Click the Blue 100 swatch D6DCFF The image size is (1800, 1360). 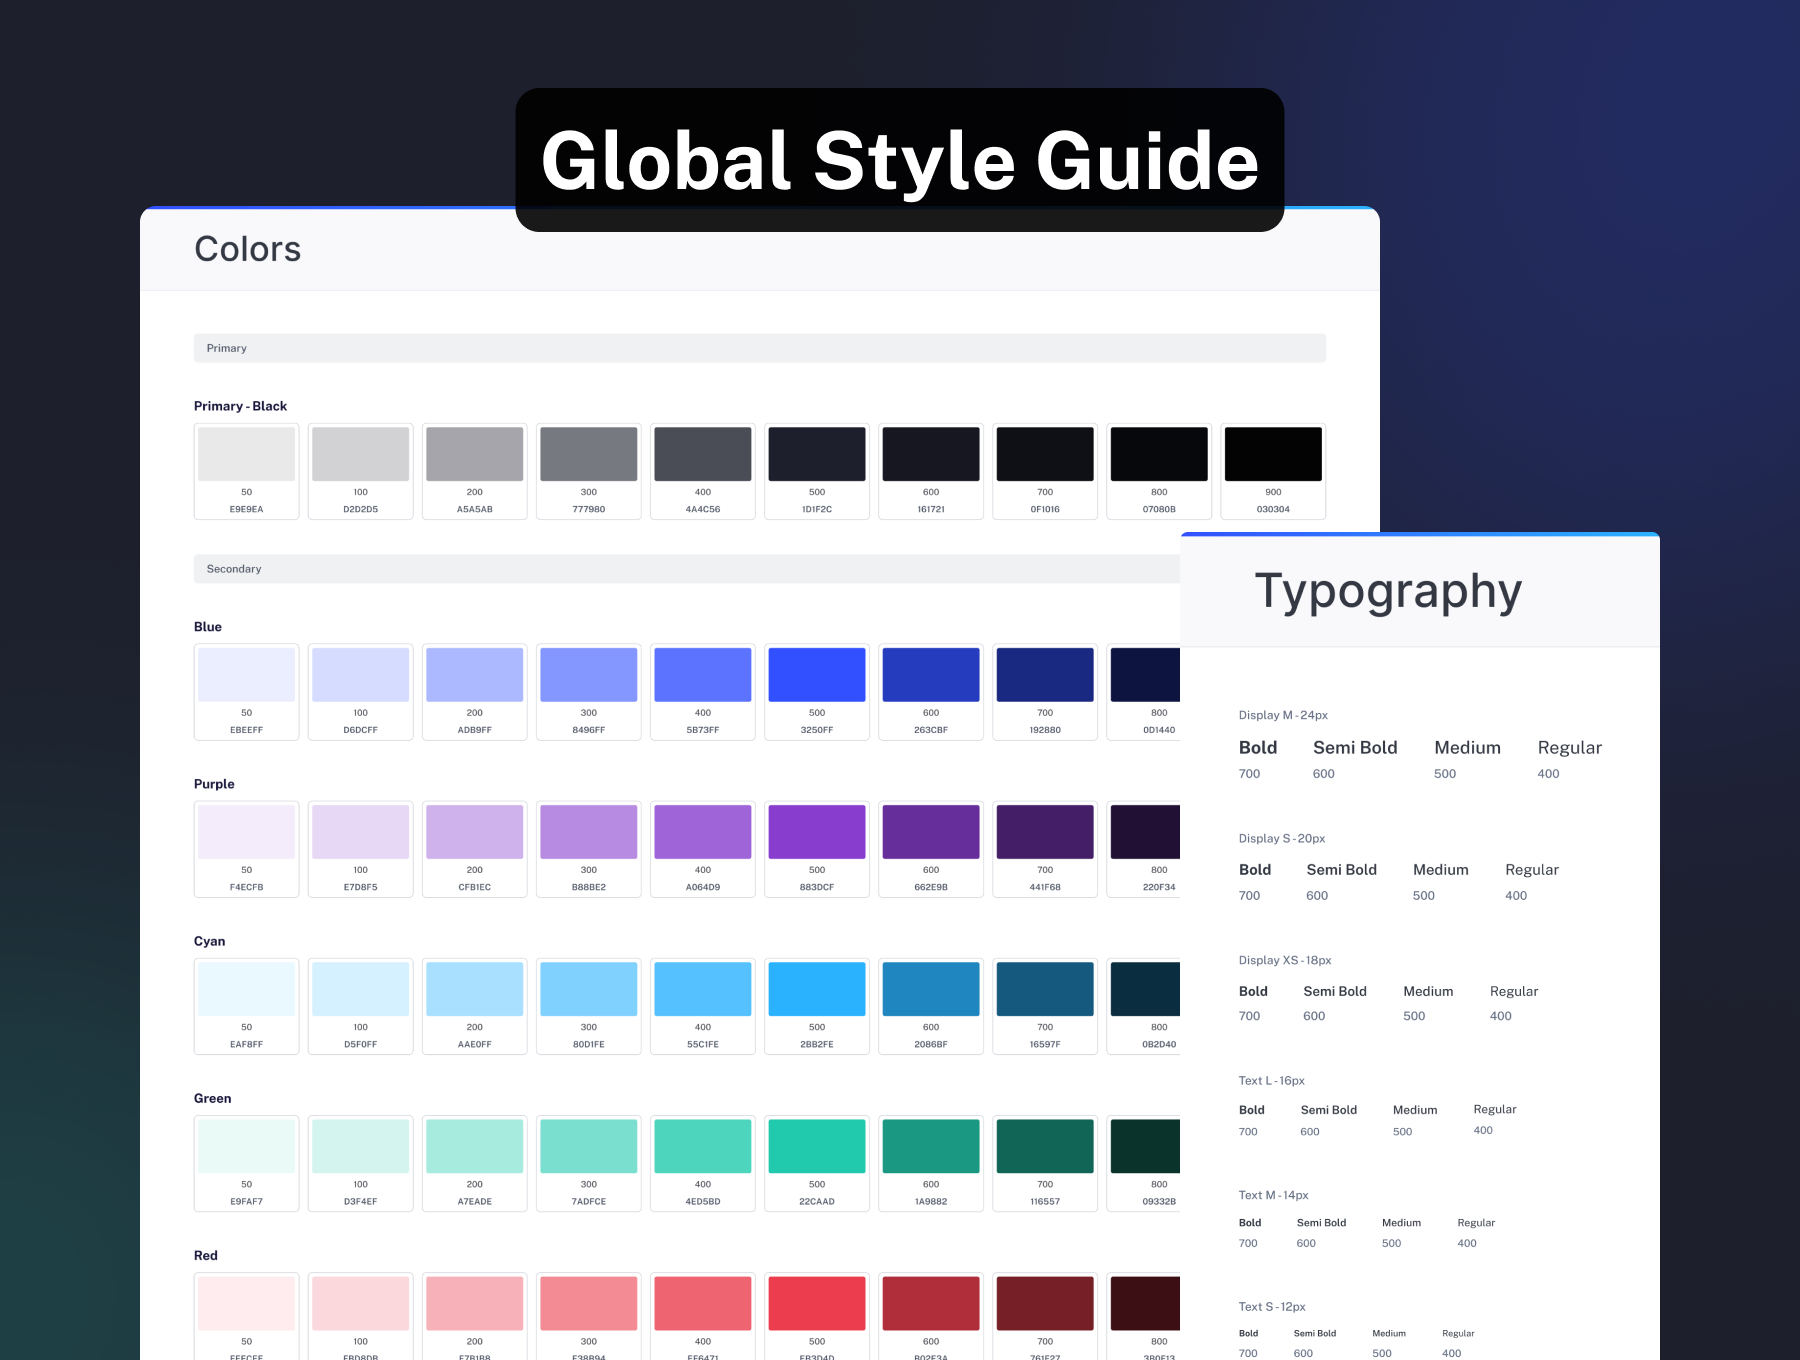360,675
